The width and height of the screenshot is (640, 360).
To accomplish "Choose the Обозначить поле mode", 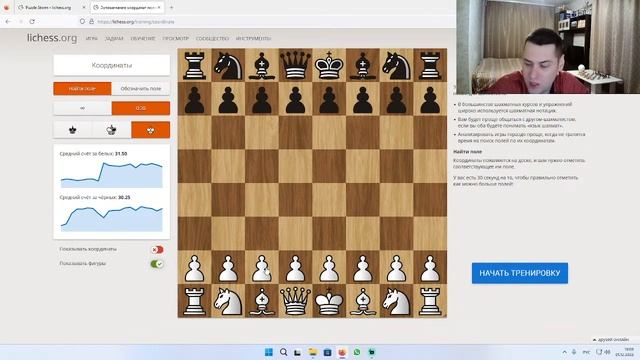I will click(x=141, y=89).
